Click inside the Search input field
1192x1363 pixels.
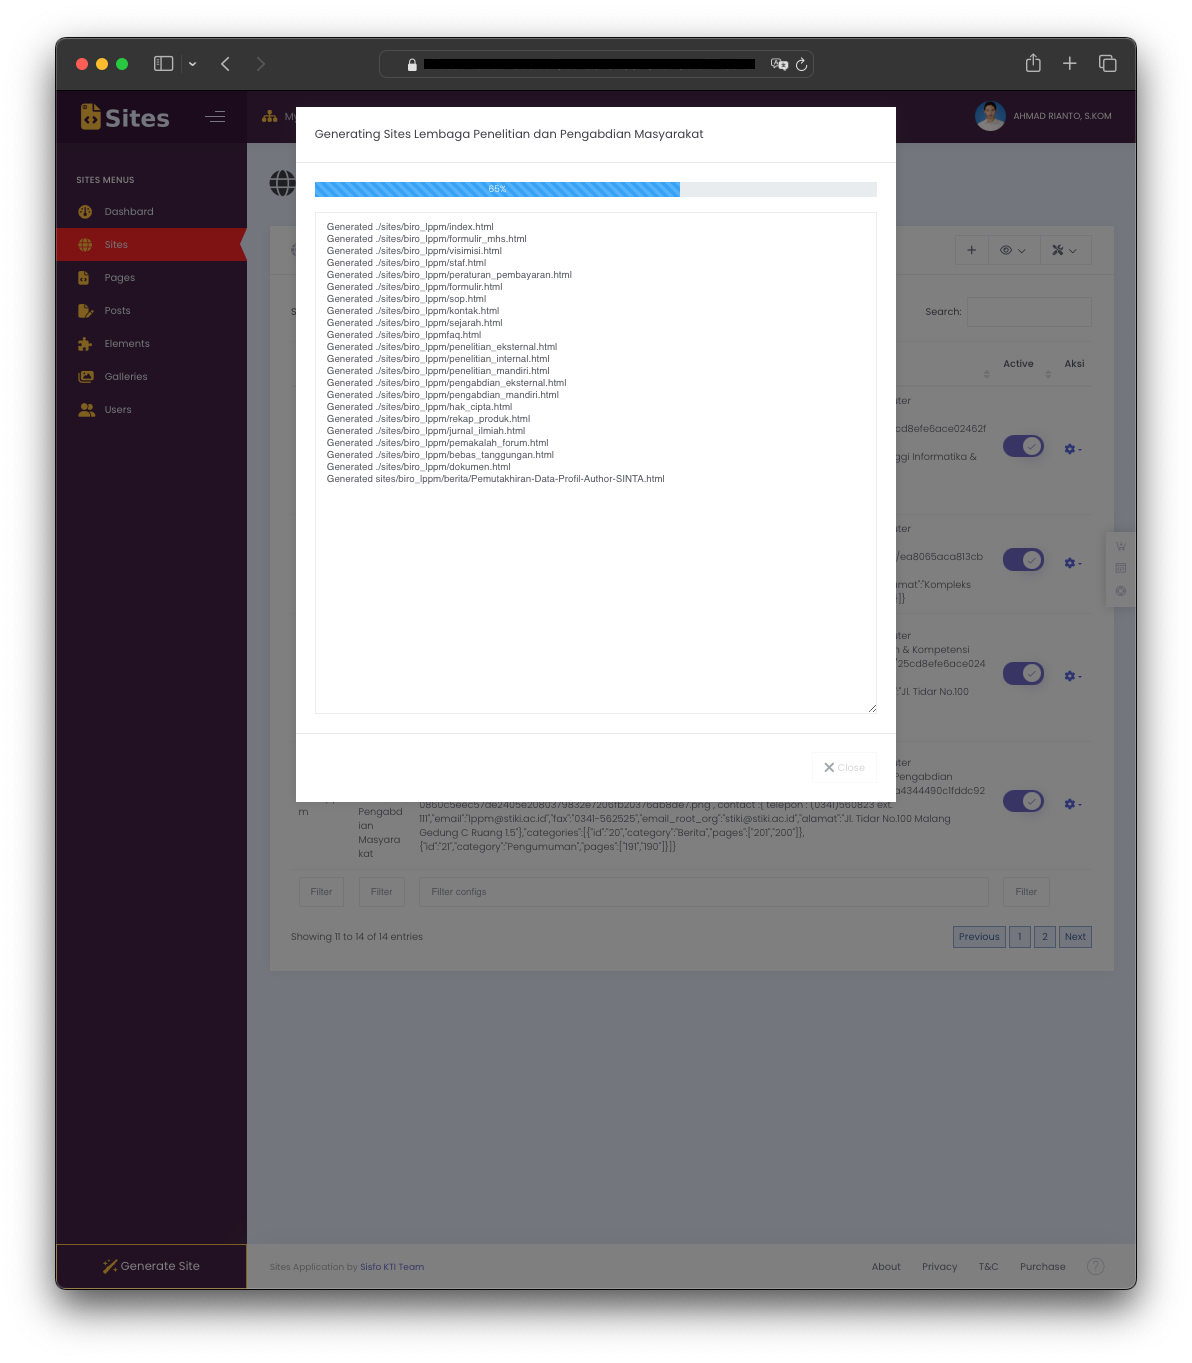click(x=1028, y=312)
